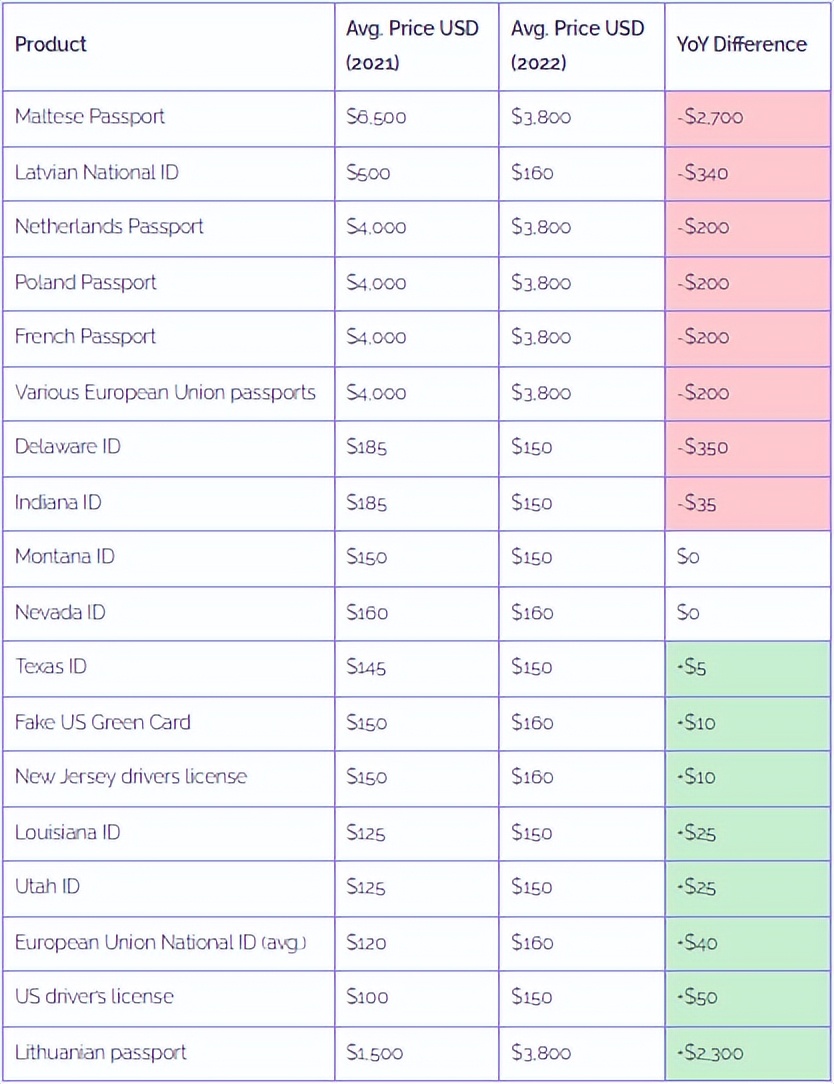The image size is (834, 1084).
Task: Click the red -$2,700 difference cell
Action: [710, 117]
